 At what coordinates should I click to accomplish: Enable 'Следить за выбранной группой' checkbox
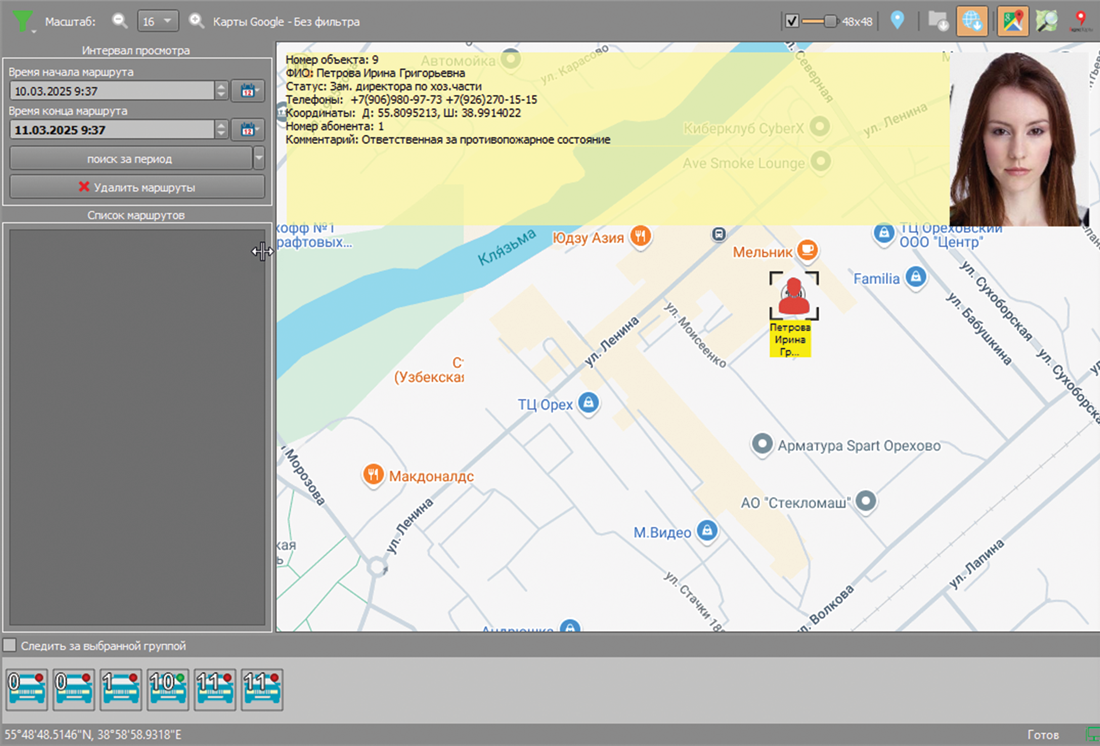point(10,646)
